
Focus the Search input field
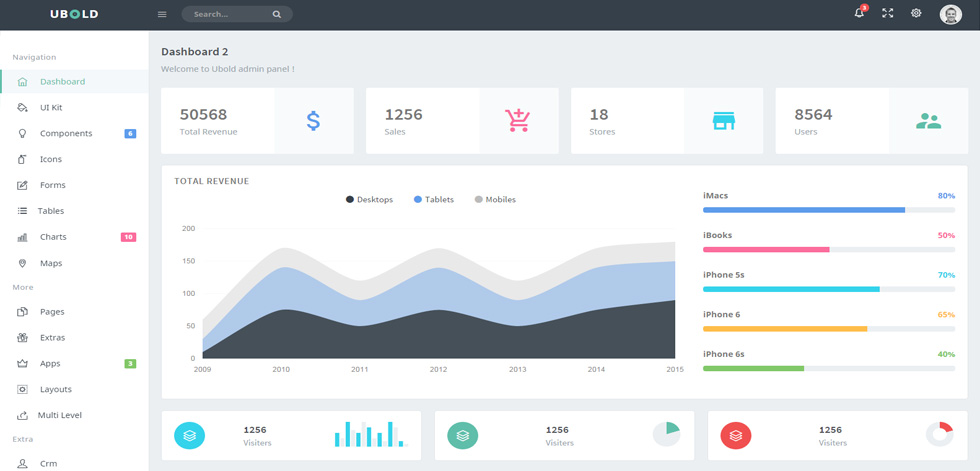pos(237,14)
